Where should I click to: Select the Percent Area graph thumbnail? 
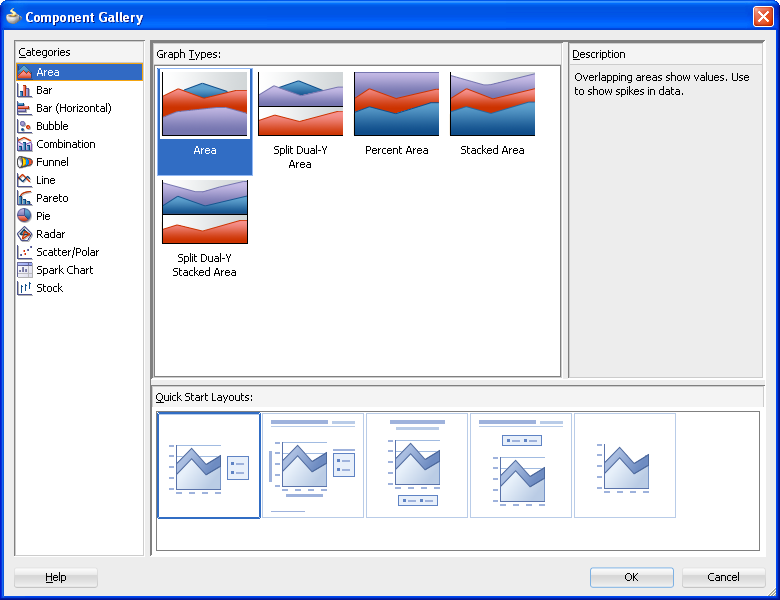(396, 104)
